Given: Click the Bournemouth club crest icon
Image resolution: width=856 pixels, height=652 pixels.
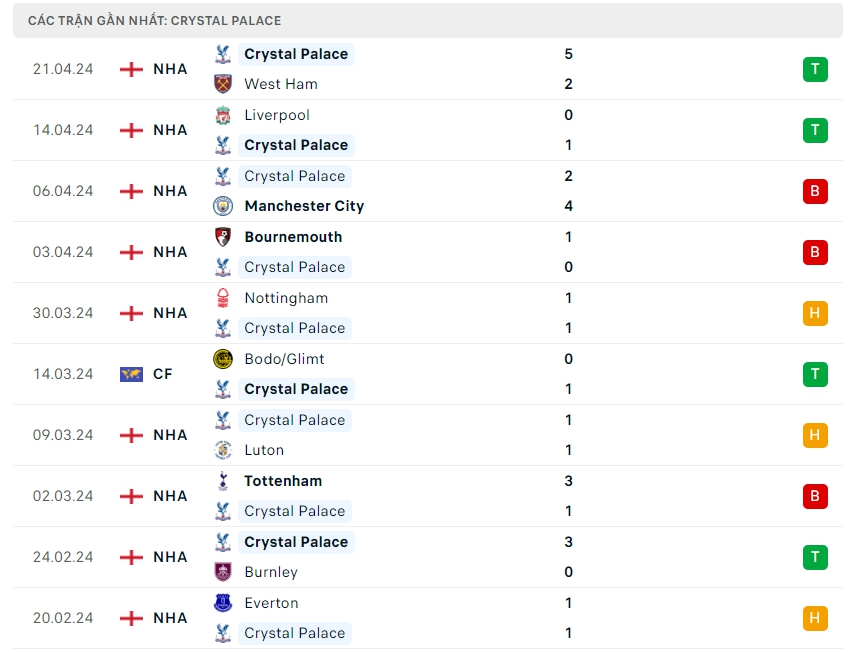Looking at the screenshot, I should pyautogui.click(x=223, y=237).
